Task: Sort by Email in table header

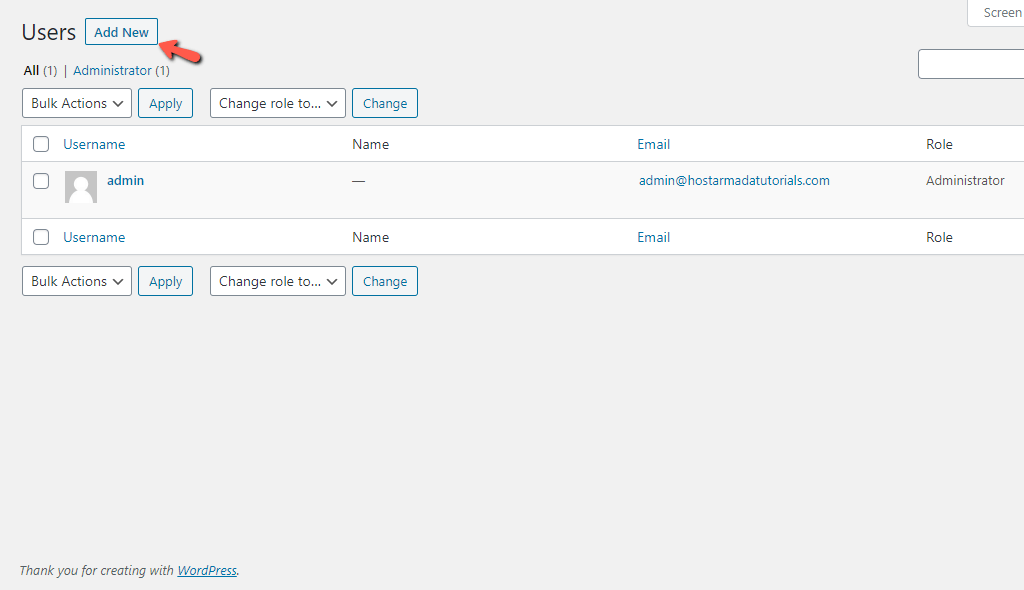Action: tap(654, 144)
